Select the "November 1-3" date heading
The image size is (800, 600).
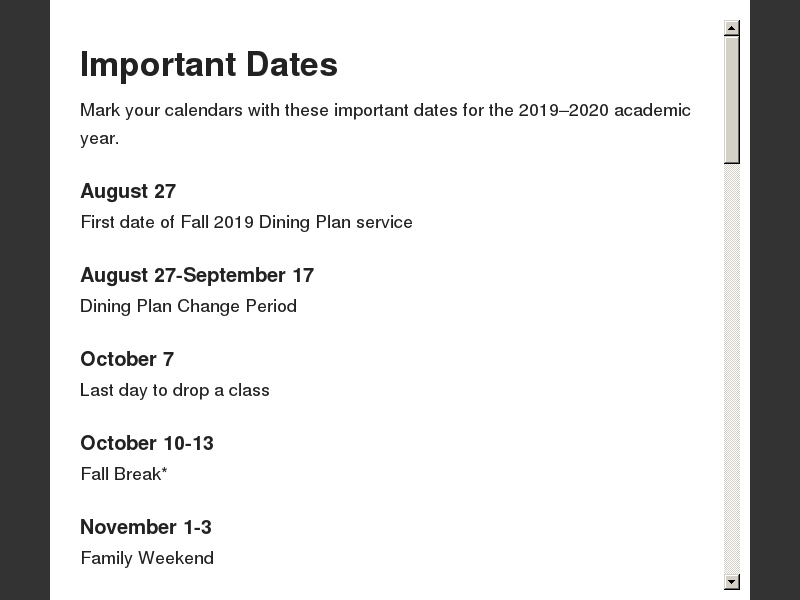[x=146, y=527]
